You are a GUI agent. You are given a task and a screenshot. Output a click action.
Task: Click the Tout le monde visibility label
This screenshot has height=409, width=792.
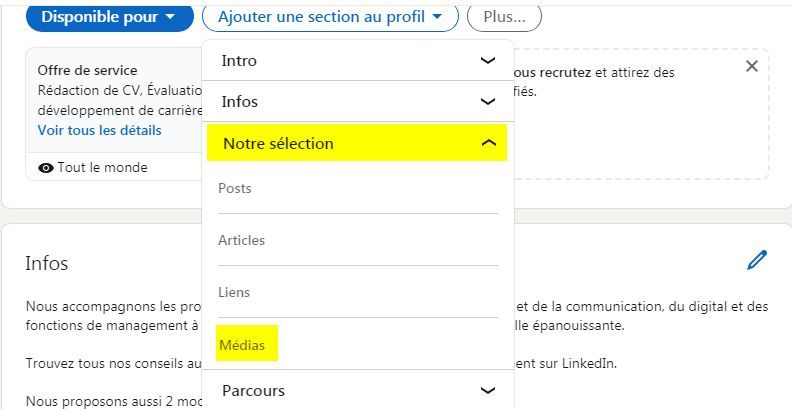102,168
